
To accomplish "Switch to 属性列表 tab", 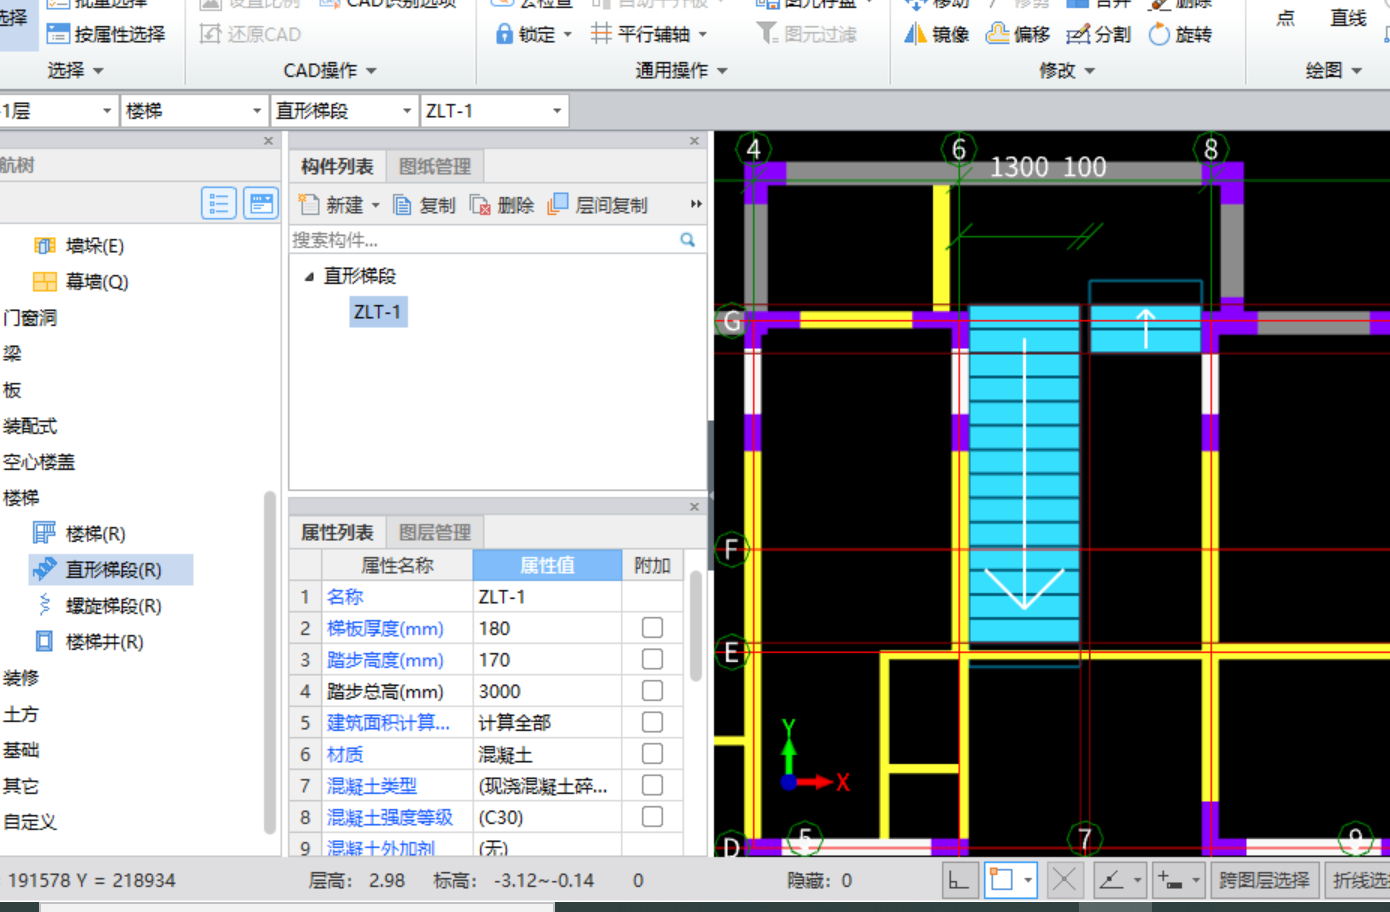I will point(337,532).
